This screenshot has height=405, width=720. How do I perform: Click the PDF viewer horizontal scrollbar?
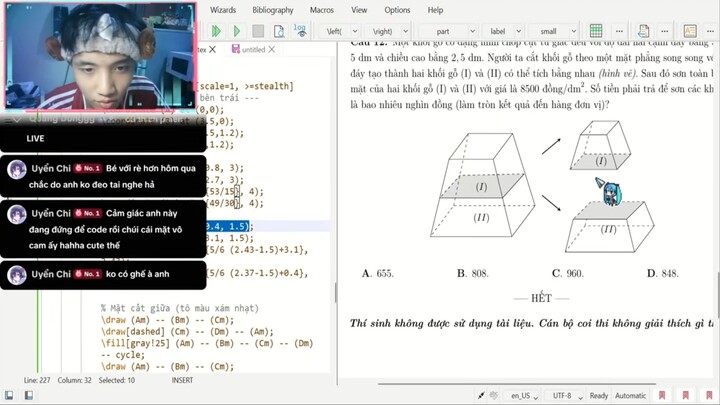click(x=517, y=383)
